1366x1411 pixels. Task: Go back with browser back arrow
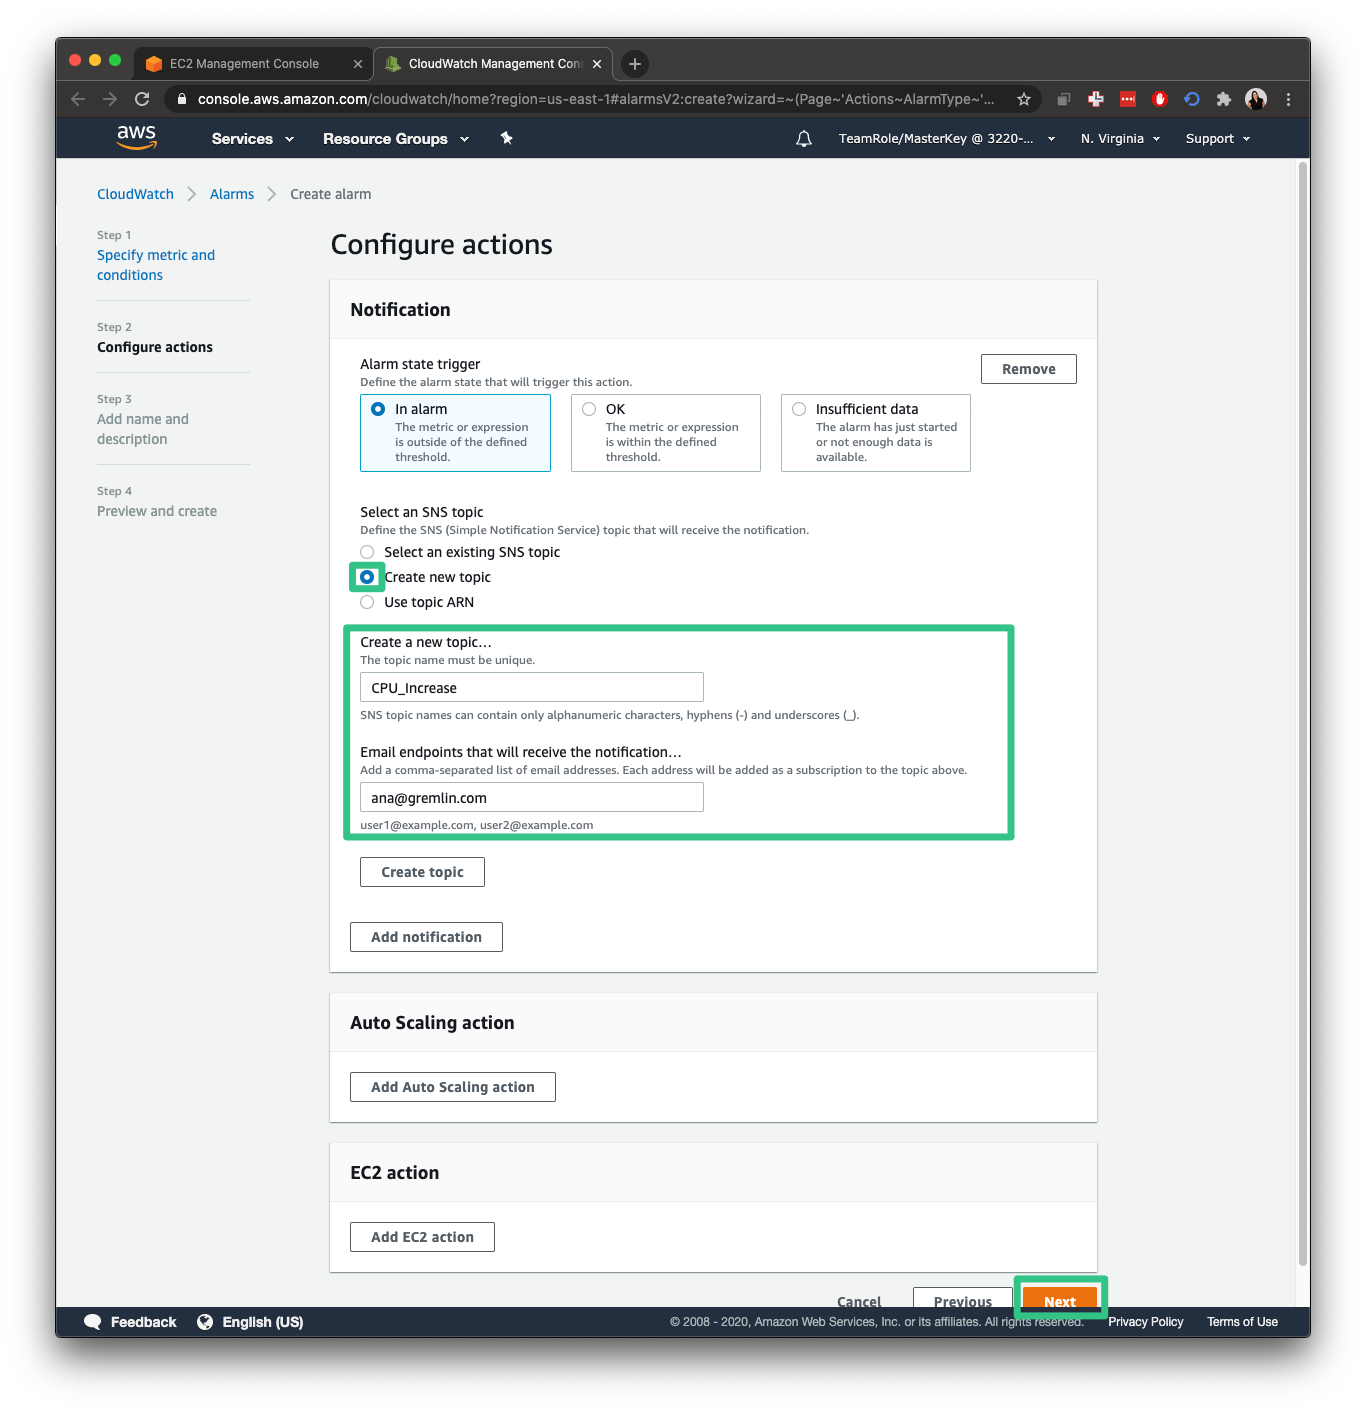pos(78,99)
